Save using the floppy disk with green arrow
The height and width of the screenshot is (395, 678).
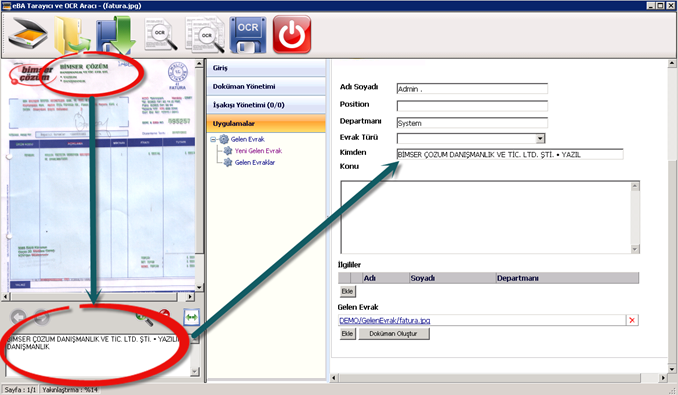(115, 35)
